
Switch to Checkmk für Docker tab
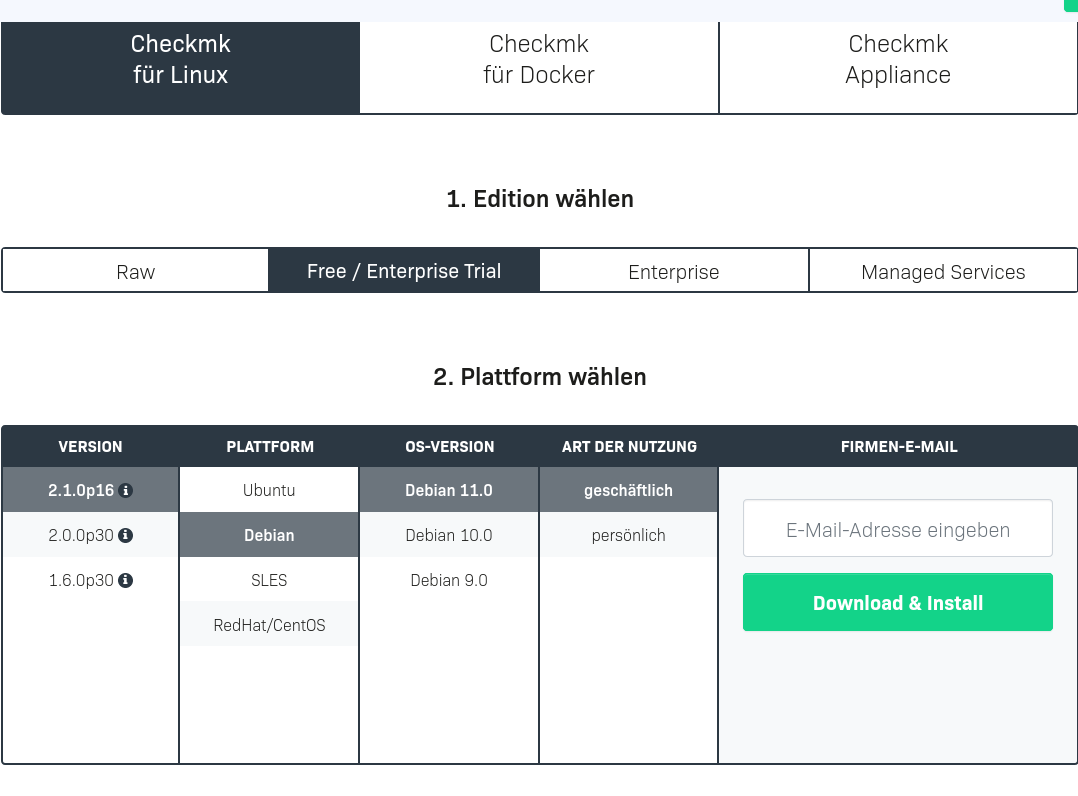click(x=538, y=60)
